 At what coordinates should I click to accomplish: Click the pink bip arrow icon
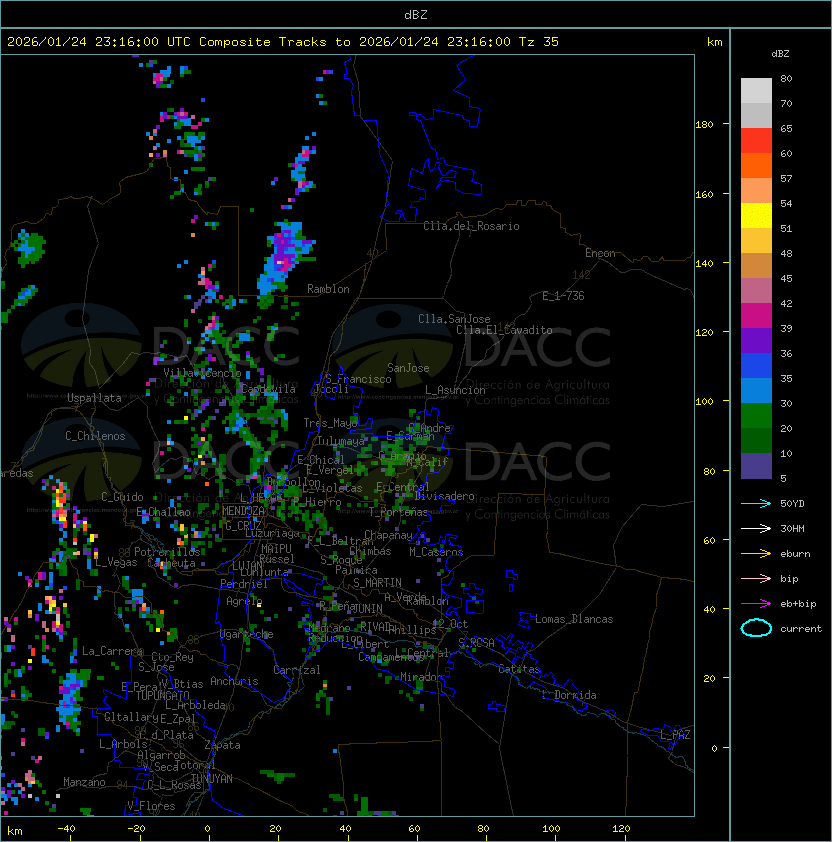[x=756, y=578]
